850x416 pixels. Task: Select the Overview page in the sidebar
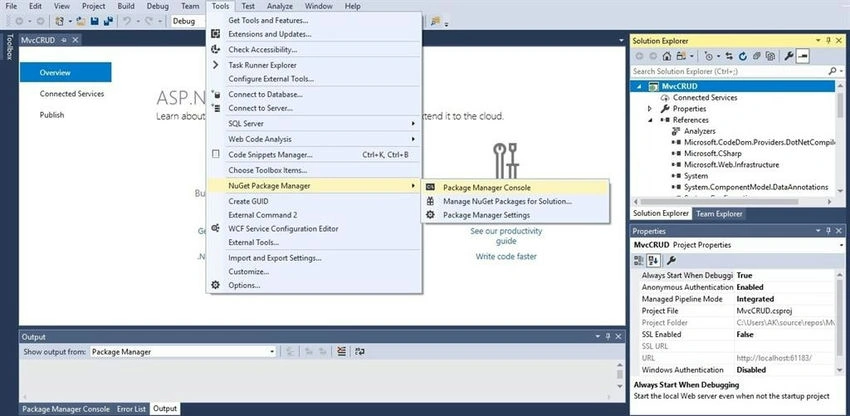(x=66, y=72)
